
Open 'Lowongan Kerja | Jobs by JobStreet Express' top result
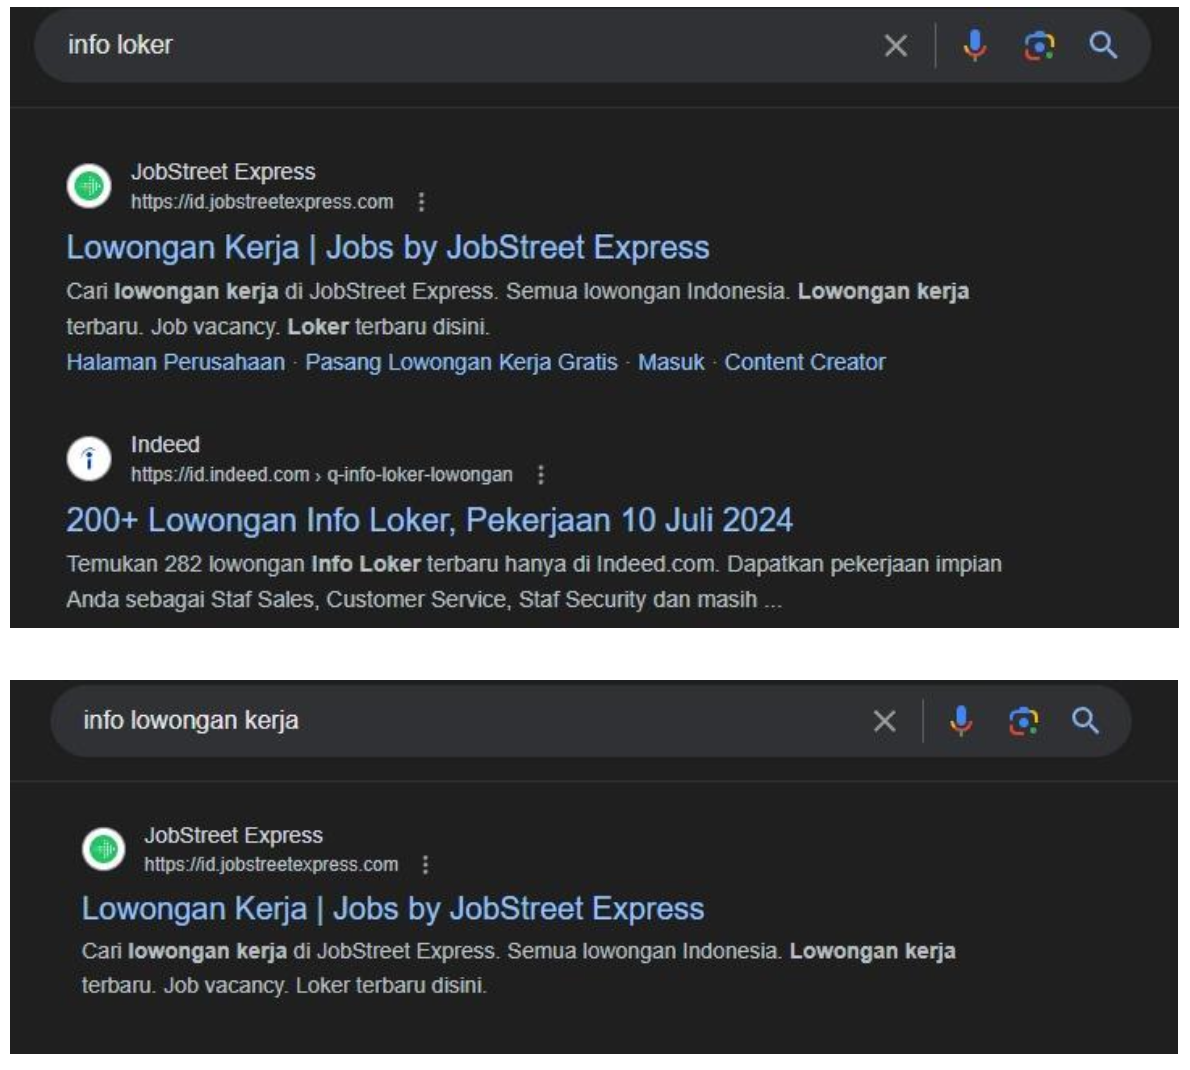tap(388, 248)
